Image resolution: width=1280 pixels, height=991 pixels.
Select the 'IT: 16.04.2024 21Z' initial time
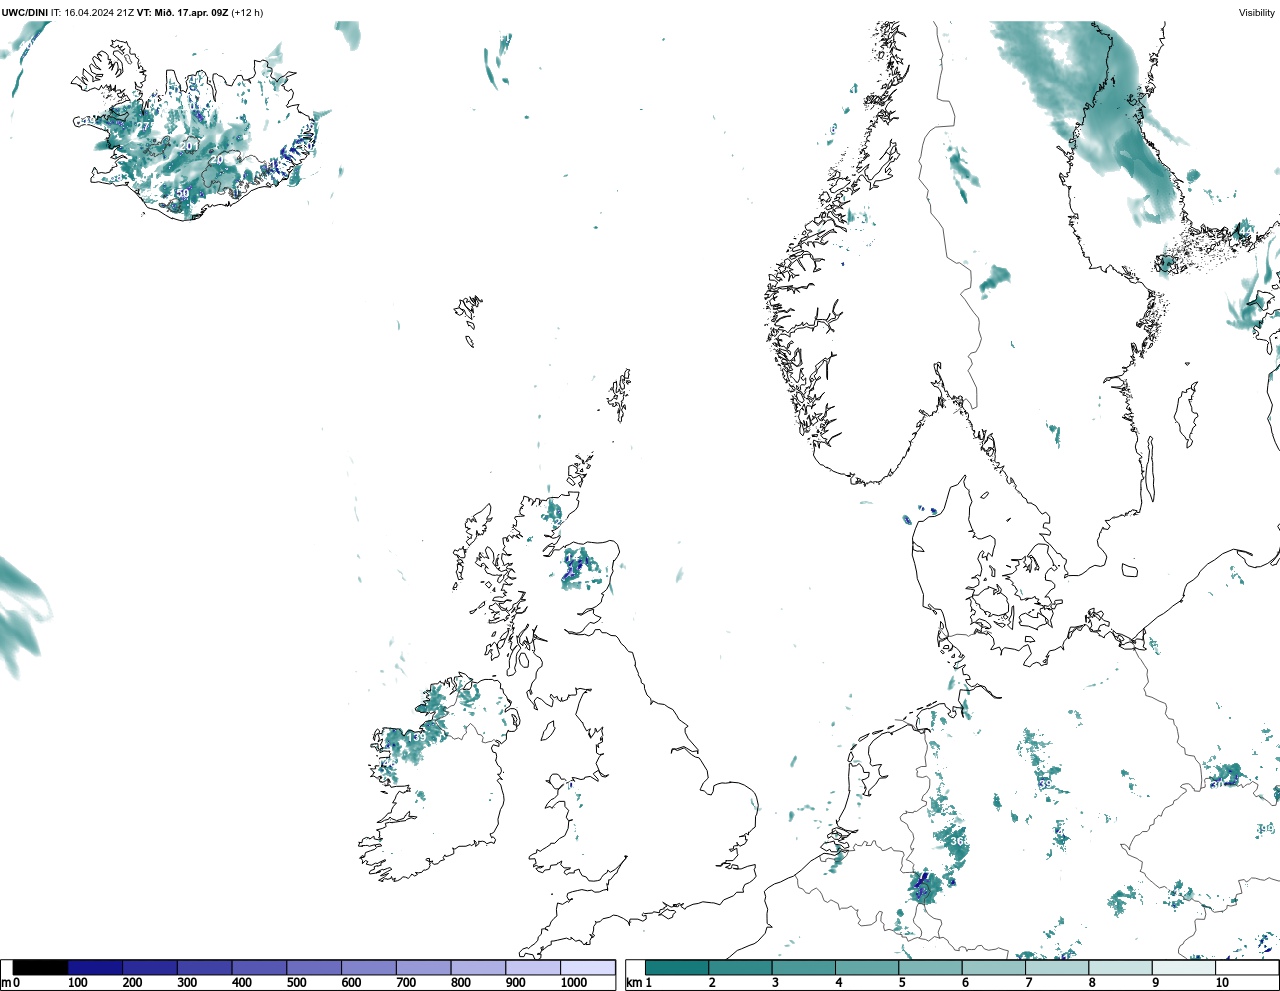pyautogui.click(x=93, y=13)
